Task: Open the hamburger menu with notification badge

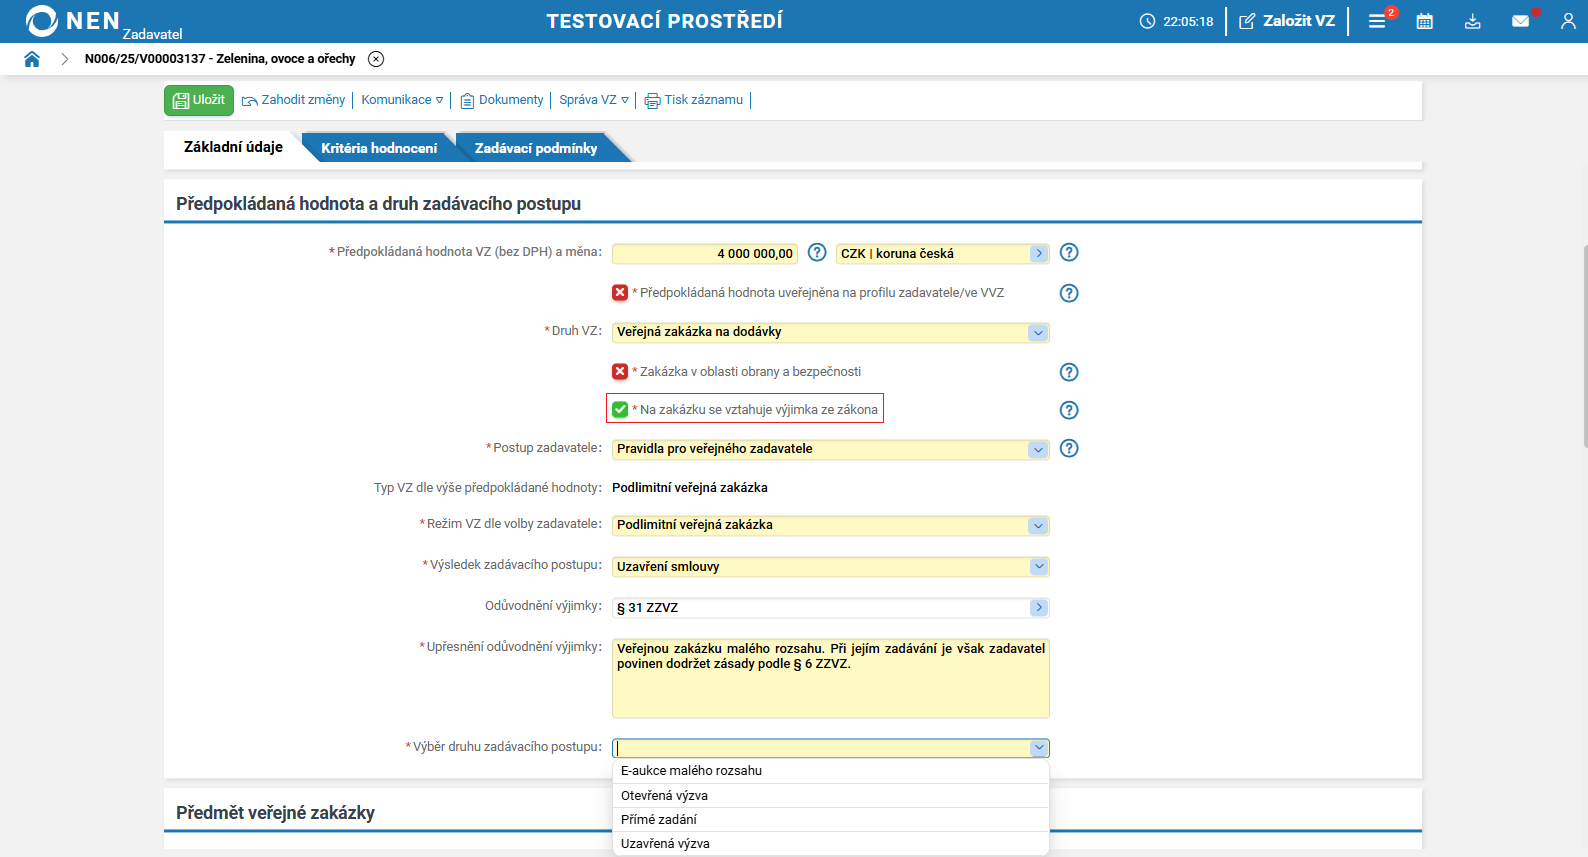Action: 1378,21
